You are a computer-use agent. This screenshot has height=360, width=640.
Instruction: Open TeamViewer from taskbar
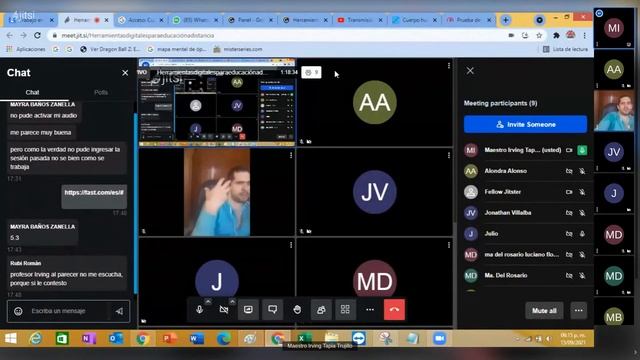click(x=358, y=338)
